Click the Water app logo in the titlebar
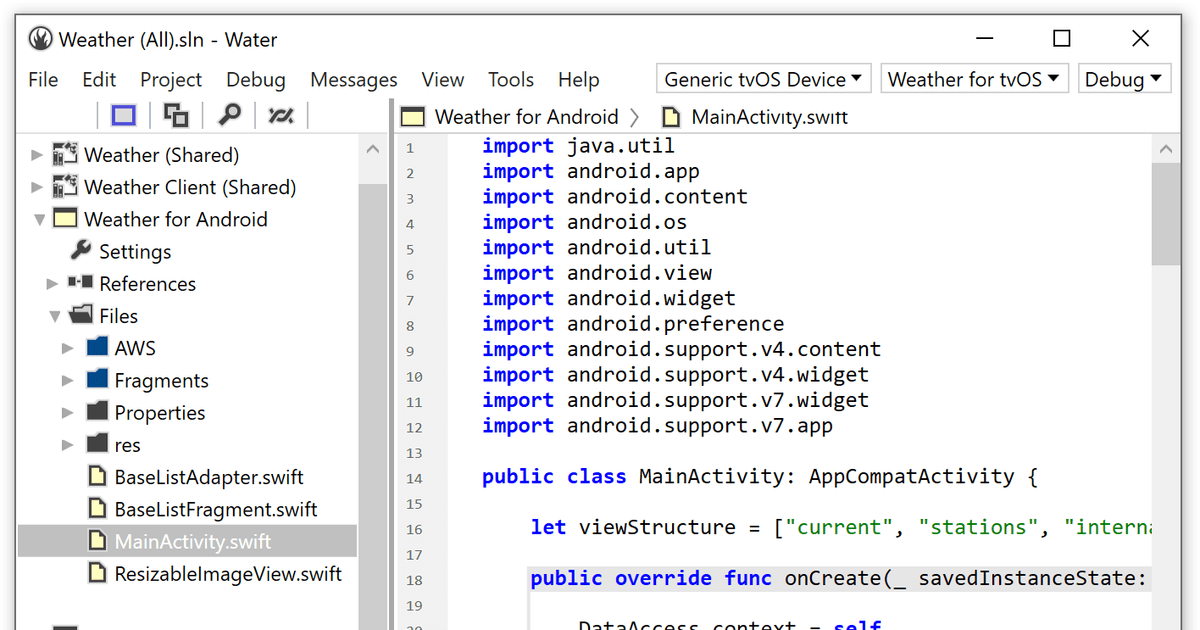Viewport: 1200px width, 630px height. (x=40, y=39)
